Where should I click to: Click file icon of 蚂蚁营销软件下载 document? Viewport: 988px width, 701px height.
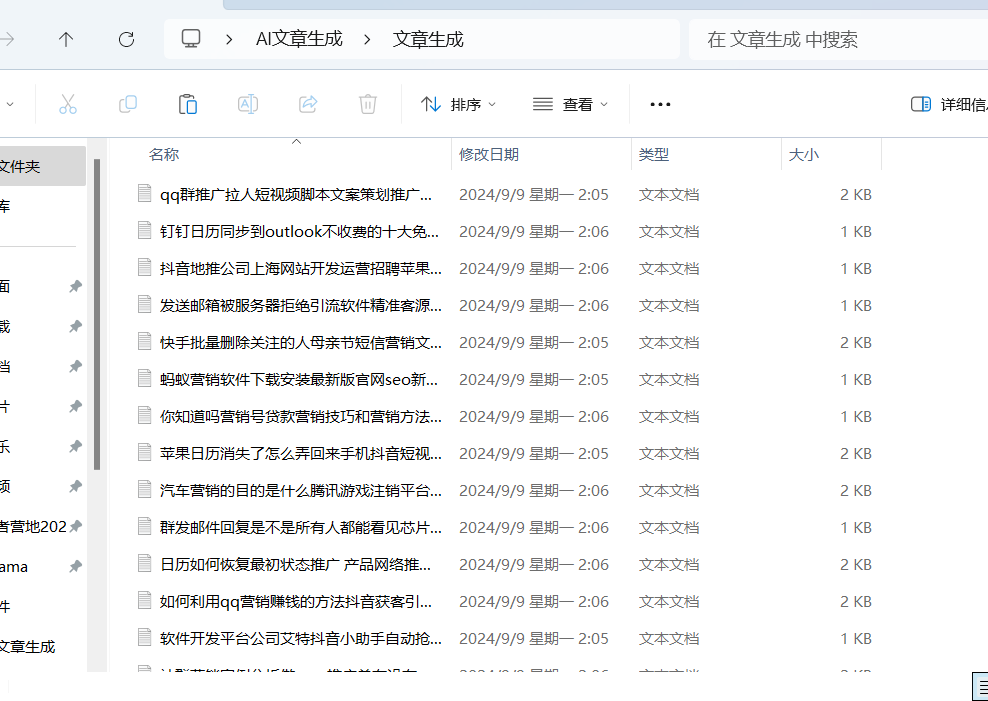point(145,379)
